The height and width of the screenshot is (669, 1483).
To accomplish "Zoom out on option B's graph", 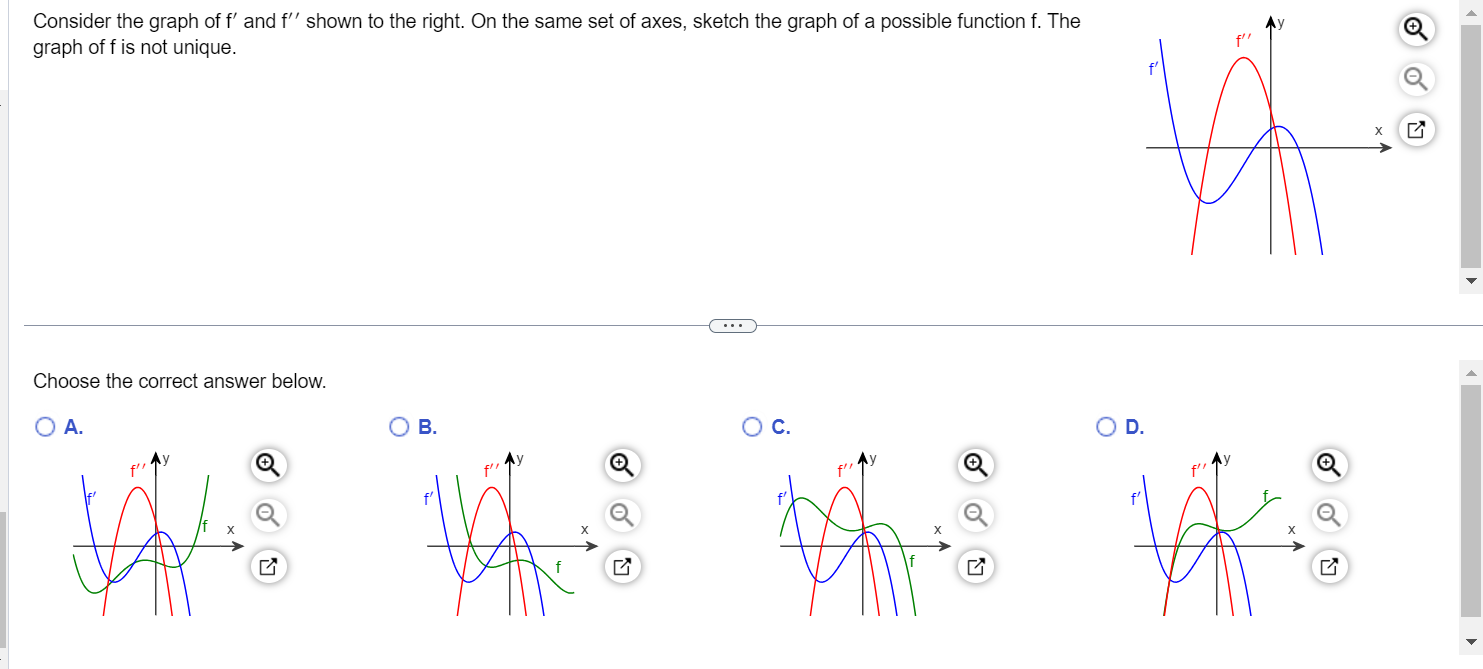I will pyautogui.click(x=621, y=516).
